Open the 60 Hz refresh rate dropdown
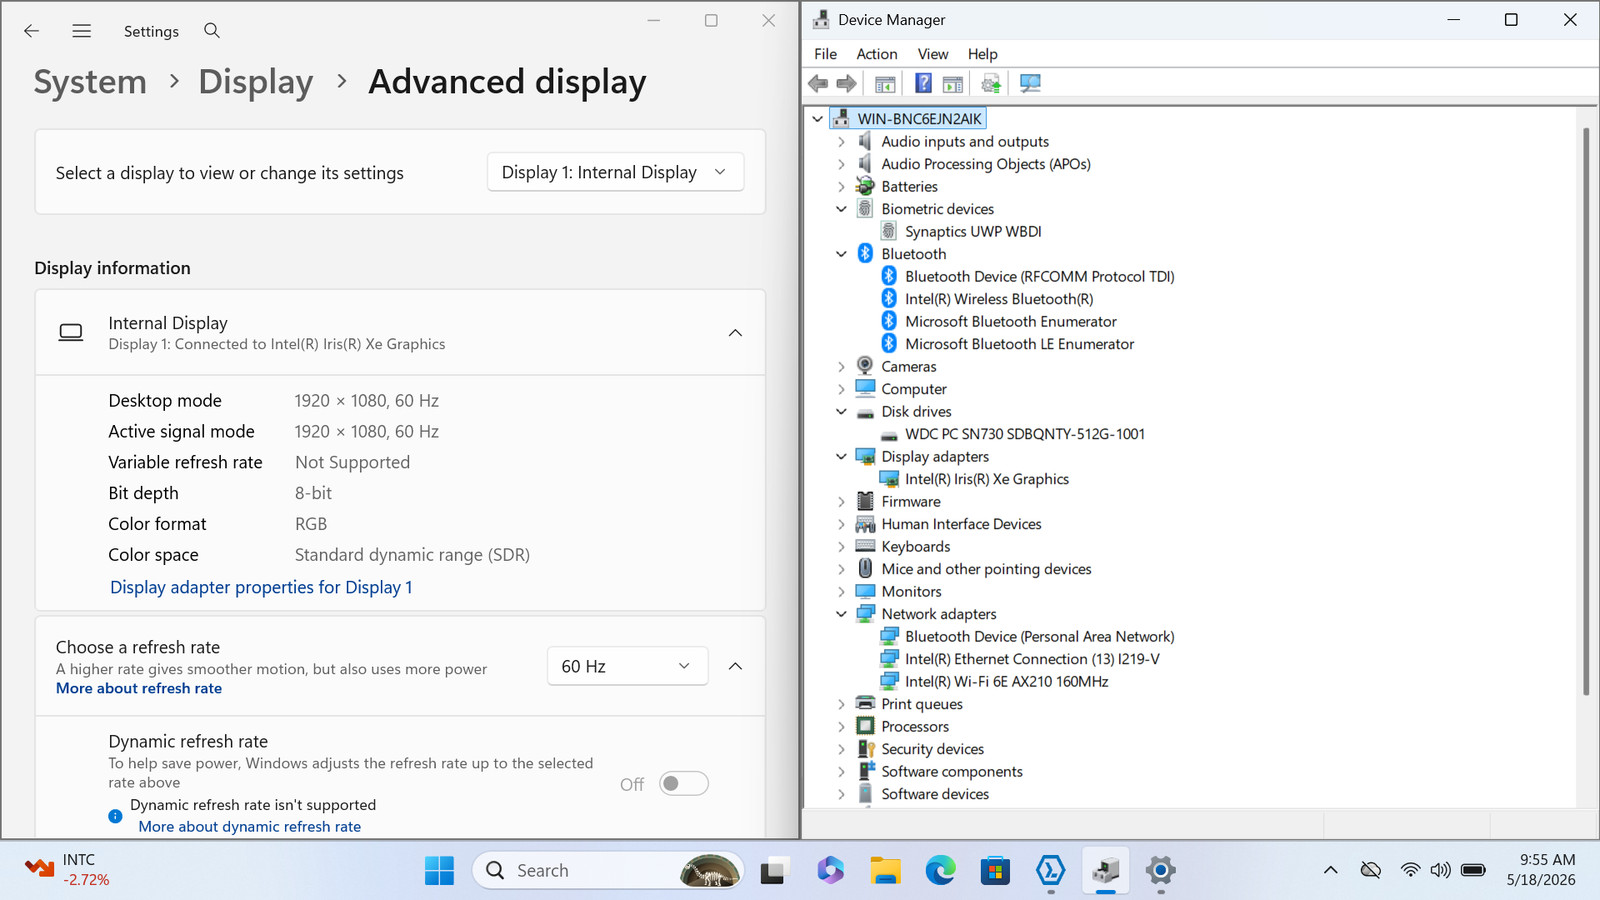 point(627,666)
